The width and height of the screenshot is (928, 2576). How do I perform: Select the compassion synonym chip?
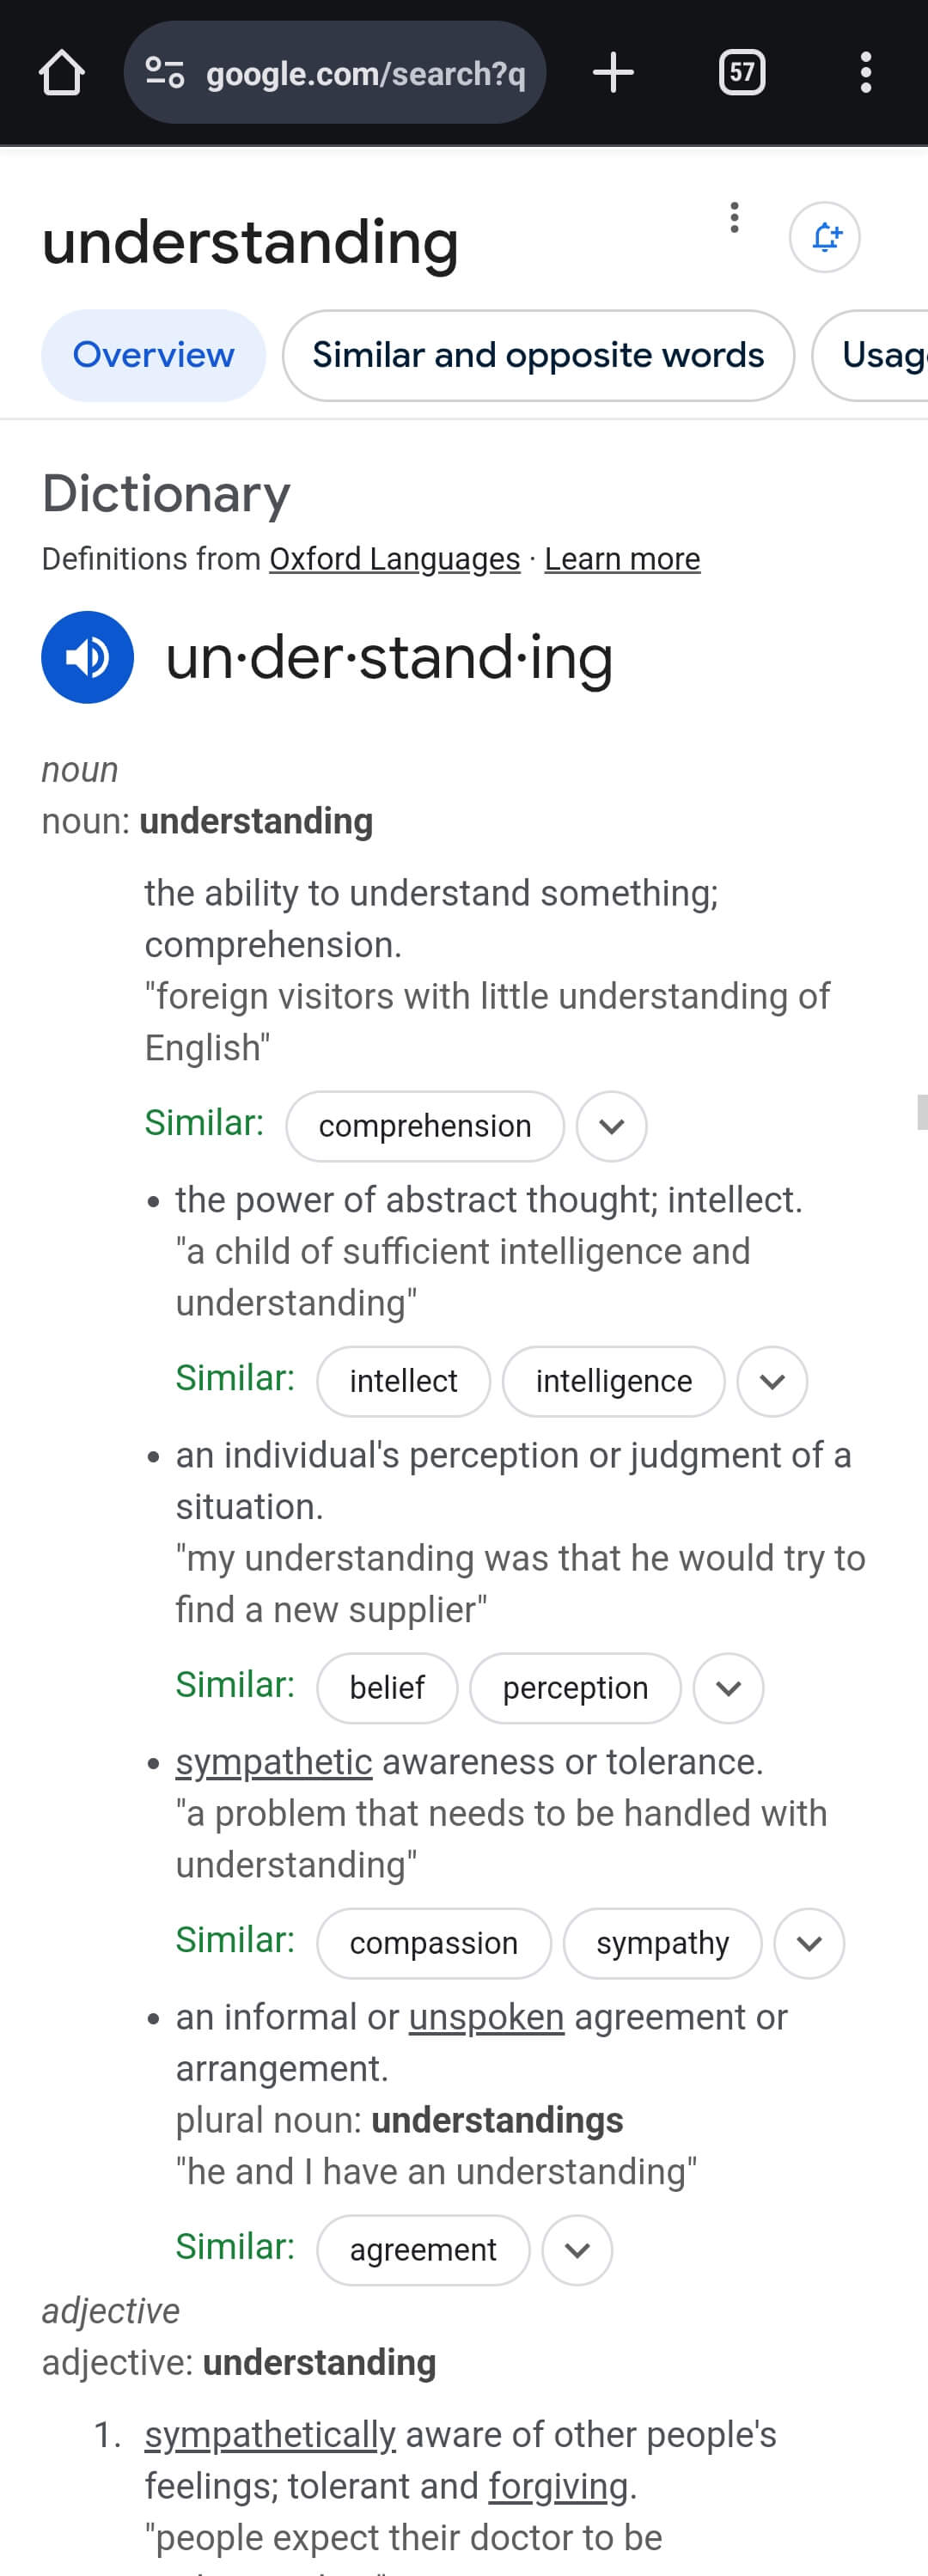pyautogui.click(x=433, y=1942)
